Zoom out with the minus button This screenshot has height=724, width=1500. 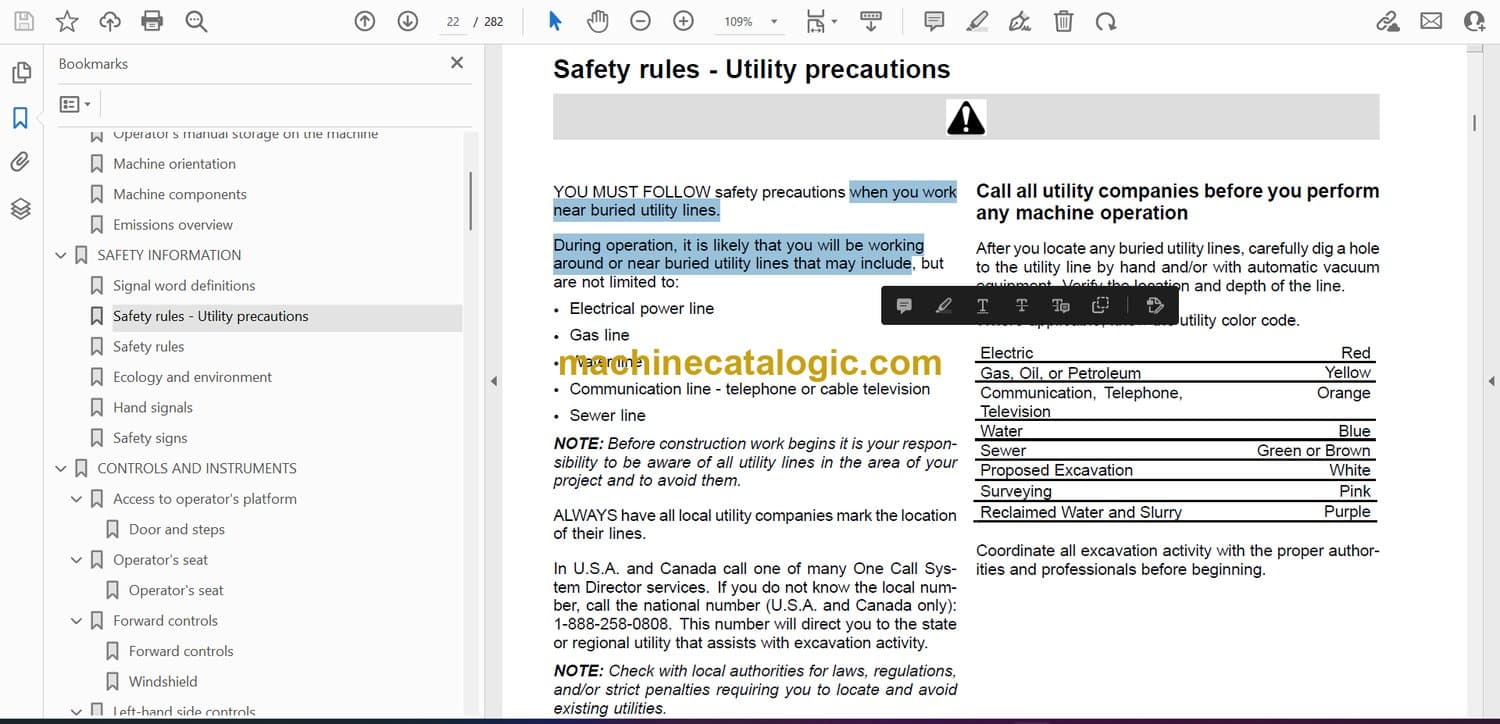(x=640, y=21)
